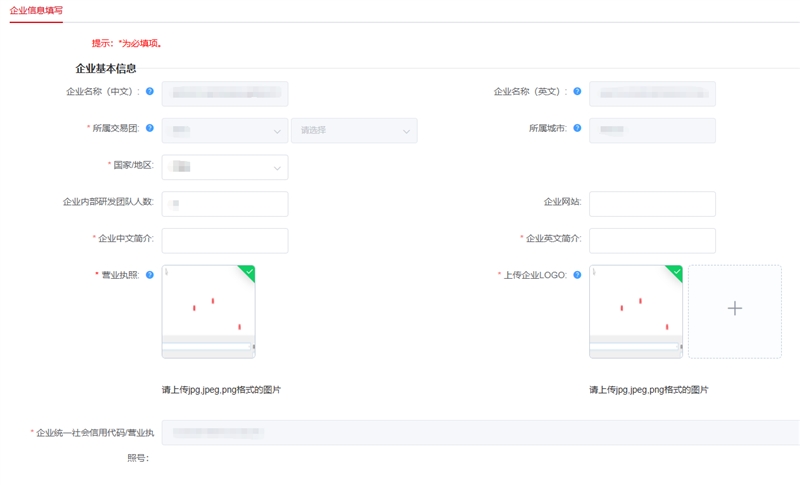Viewport: 800px width, 485px height.
Task: Click the 企业网站 input field
Action: point(653,204)
